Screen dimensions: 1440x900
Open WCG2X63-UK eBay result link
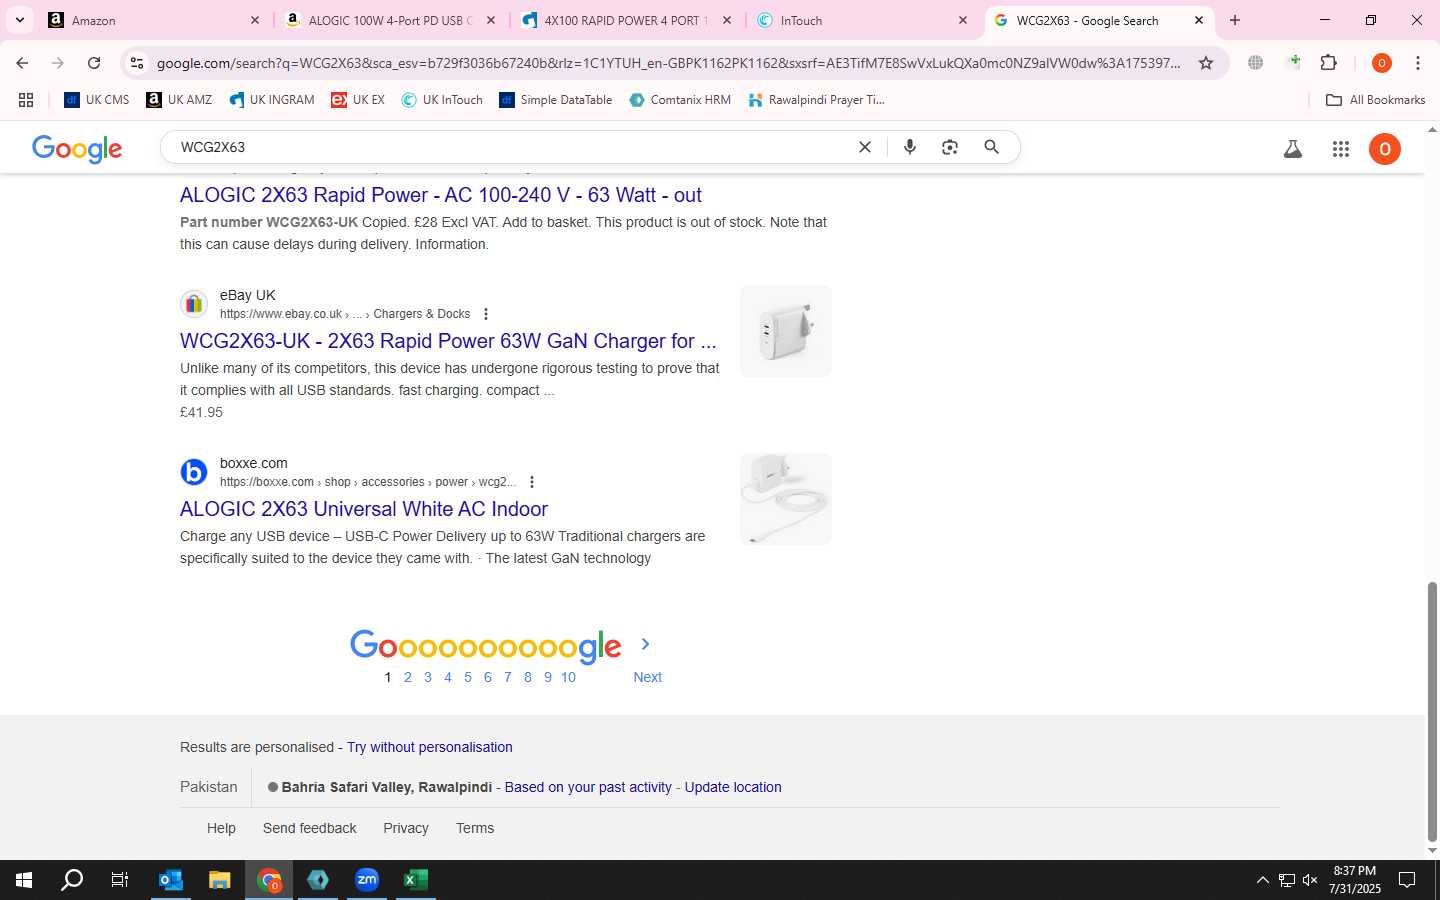(448, 341)
